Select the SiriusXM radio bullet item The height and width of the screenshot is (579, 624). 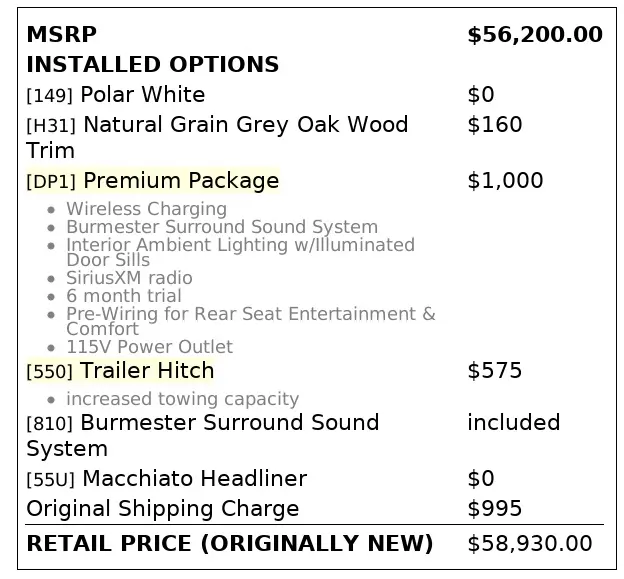coord(129,278)
